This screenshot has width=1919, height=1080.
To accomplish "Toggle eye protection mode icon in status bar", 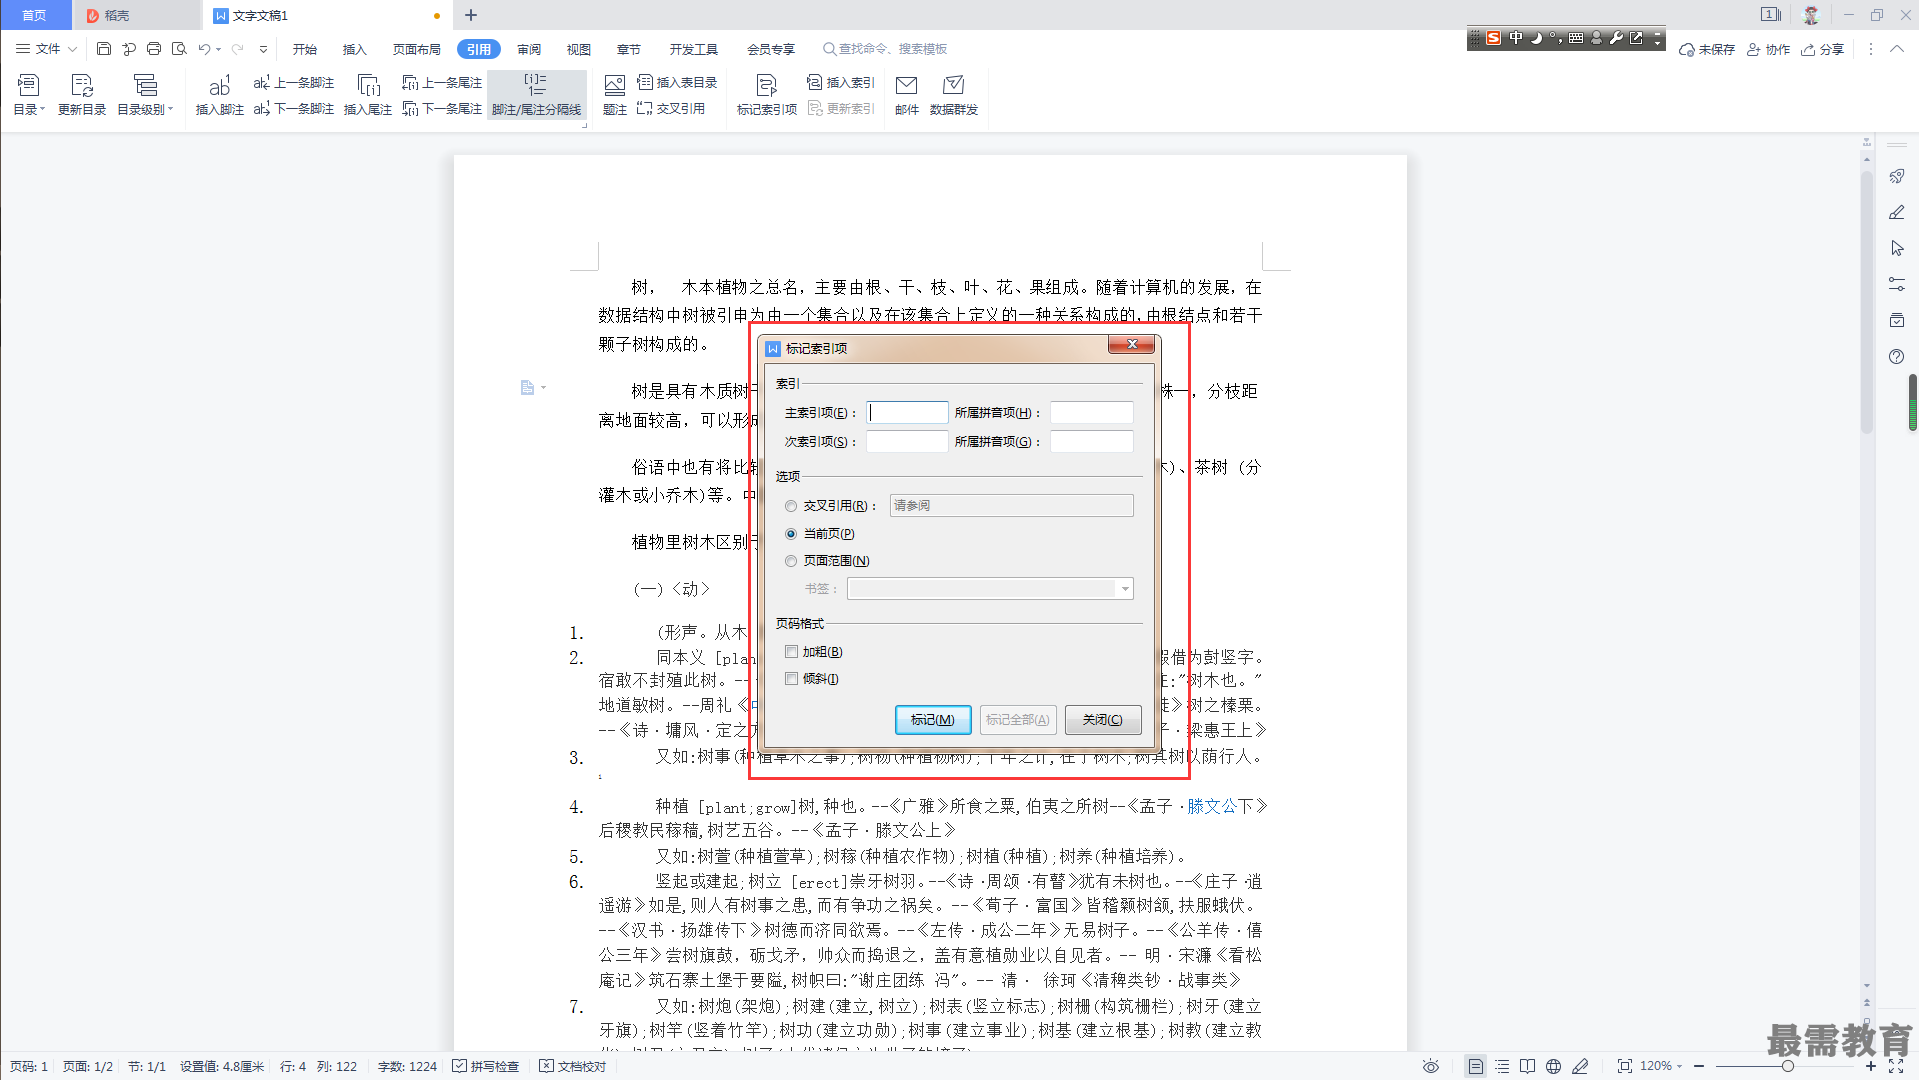I will click(x=1431, y=1066).
